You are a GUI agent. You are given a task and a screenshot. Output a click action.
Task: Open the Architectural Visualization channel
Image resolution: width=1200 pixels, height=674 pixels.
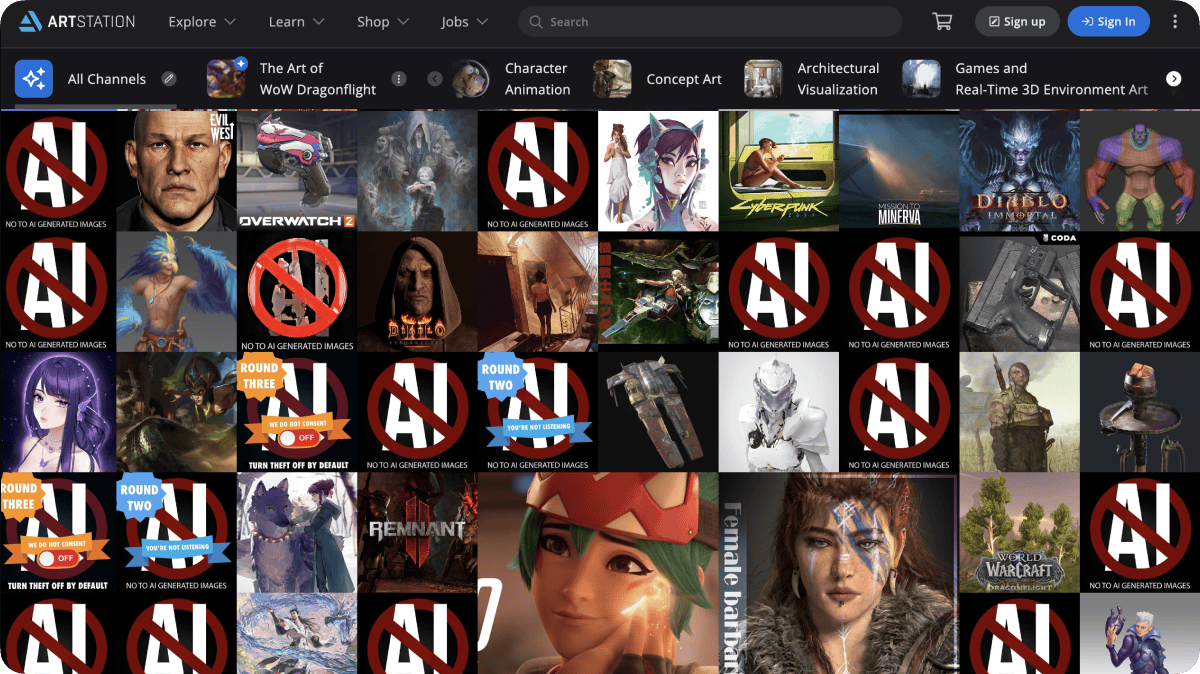click(x=812, y=78)
